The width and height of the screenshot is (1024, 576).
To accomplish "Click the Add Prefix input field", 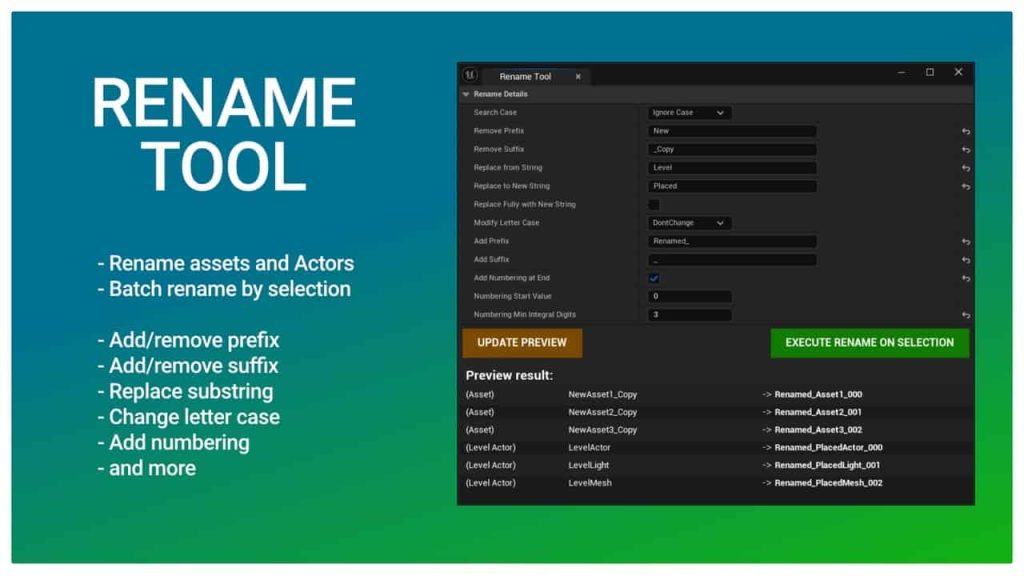I will (732, 241).
